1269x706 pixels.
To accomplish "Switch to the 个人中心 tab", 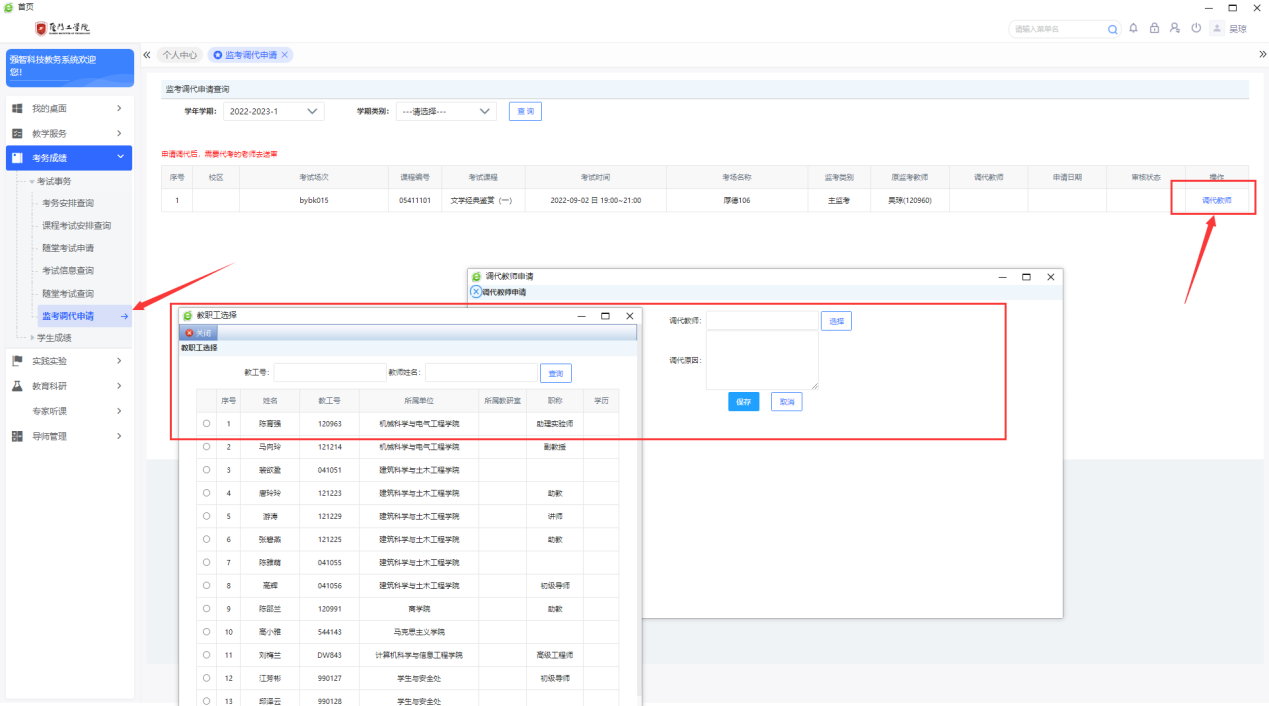I will tap(179, 55).
